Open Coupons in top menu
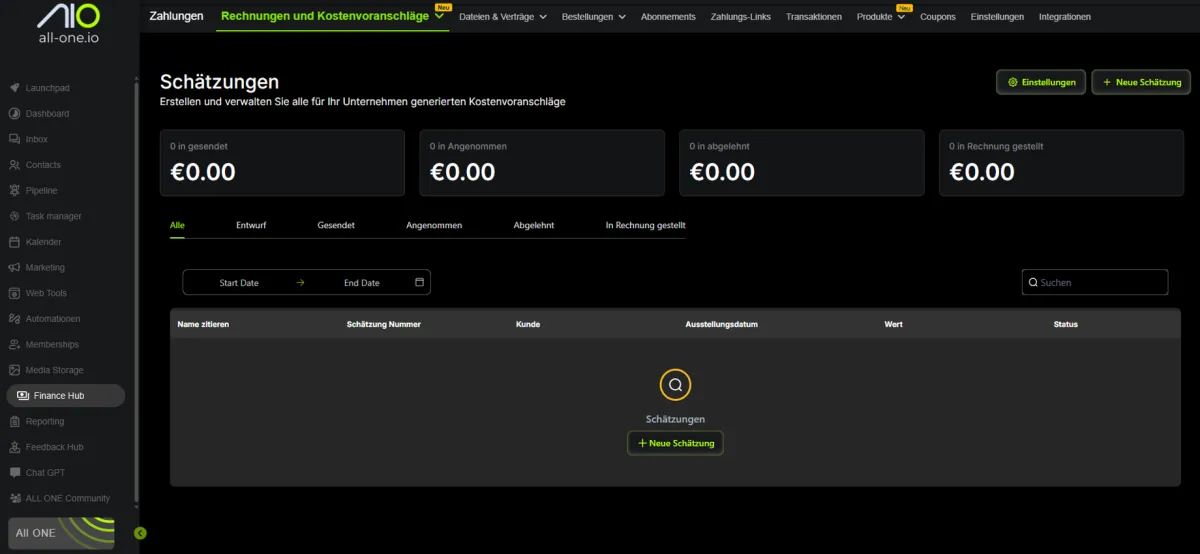Viewport: 1200px width, 554px height. pyautogui.click(x=938, y=17)
